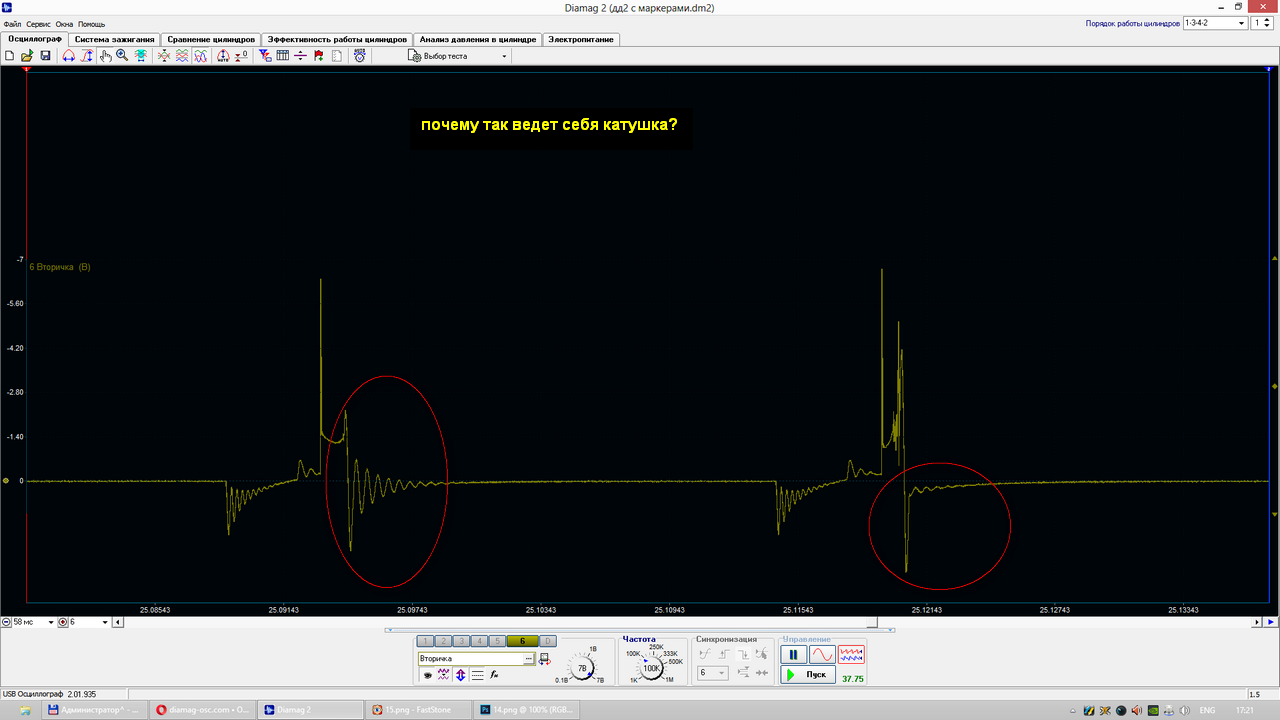
Task: Click the function fx icon
Action: 494,675
